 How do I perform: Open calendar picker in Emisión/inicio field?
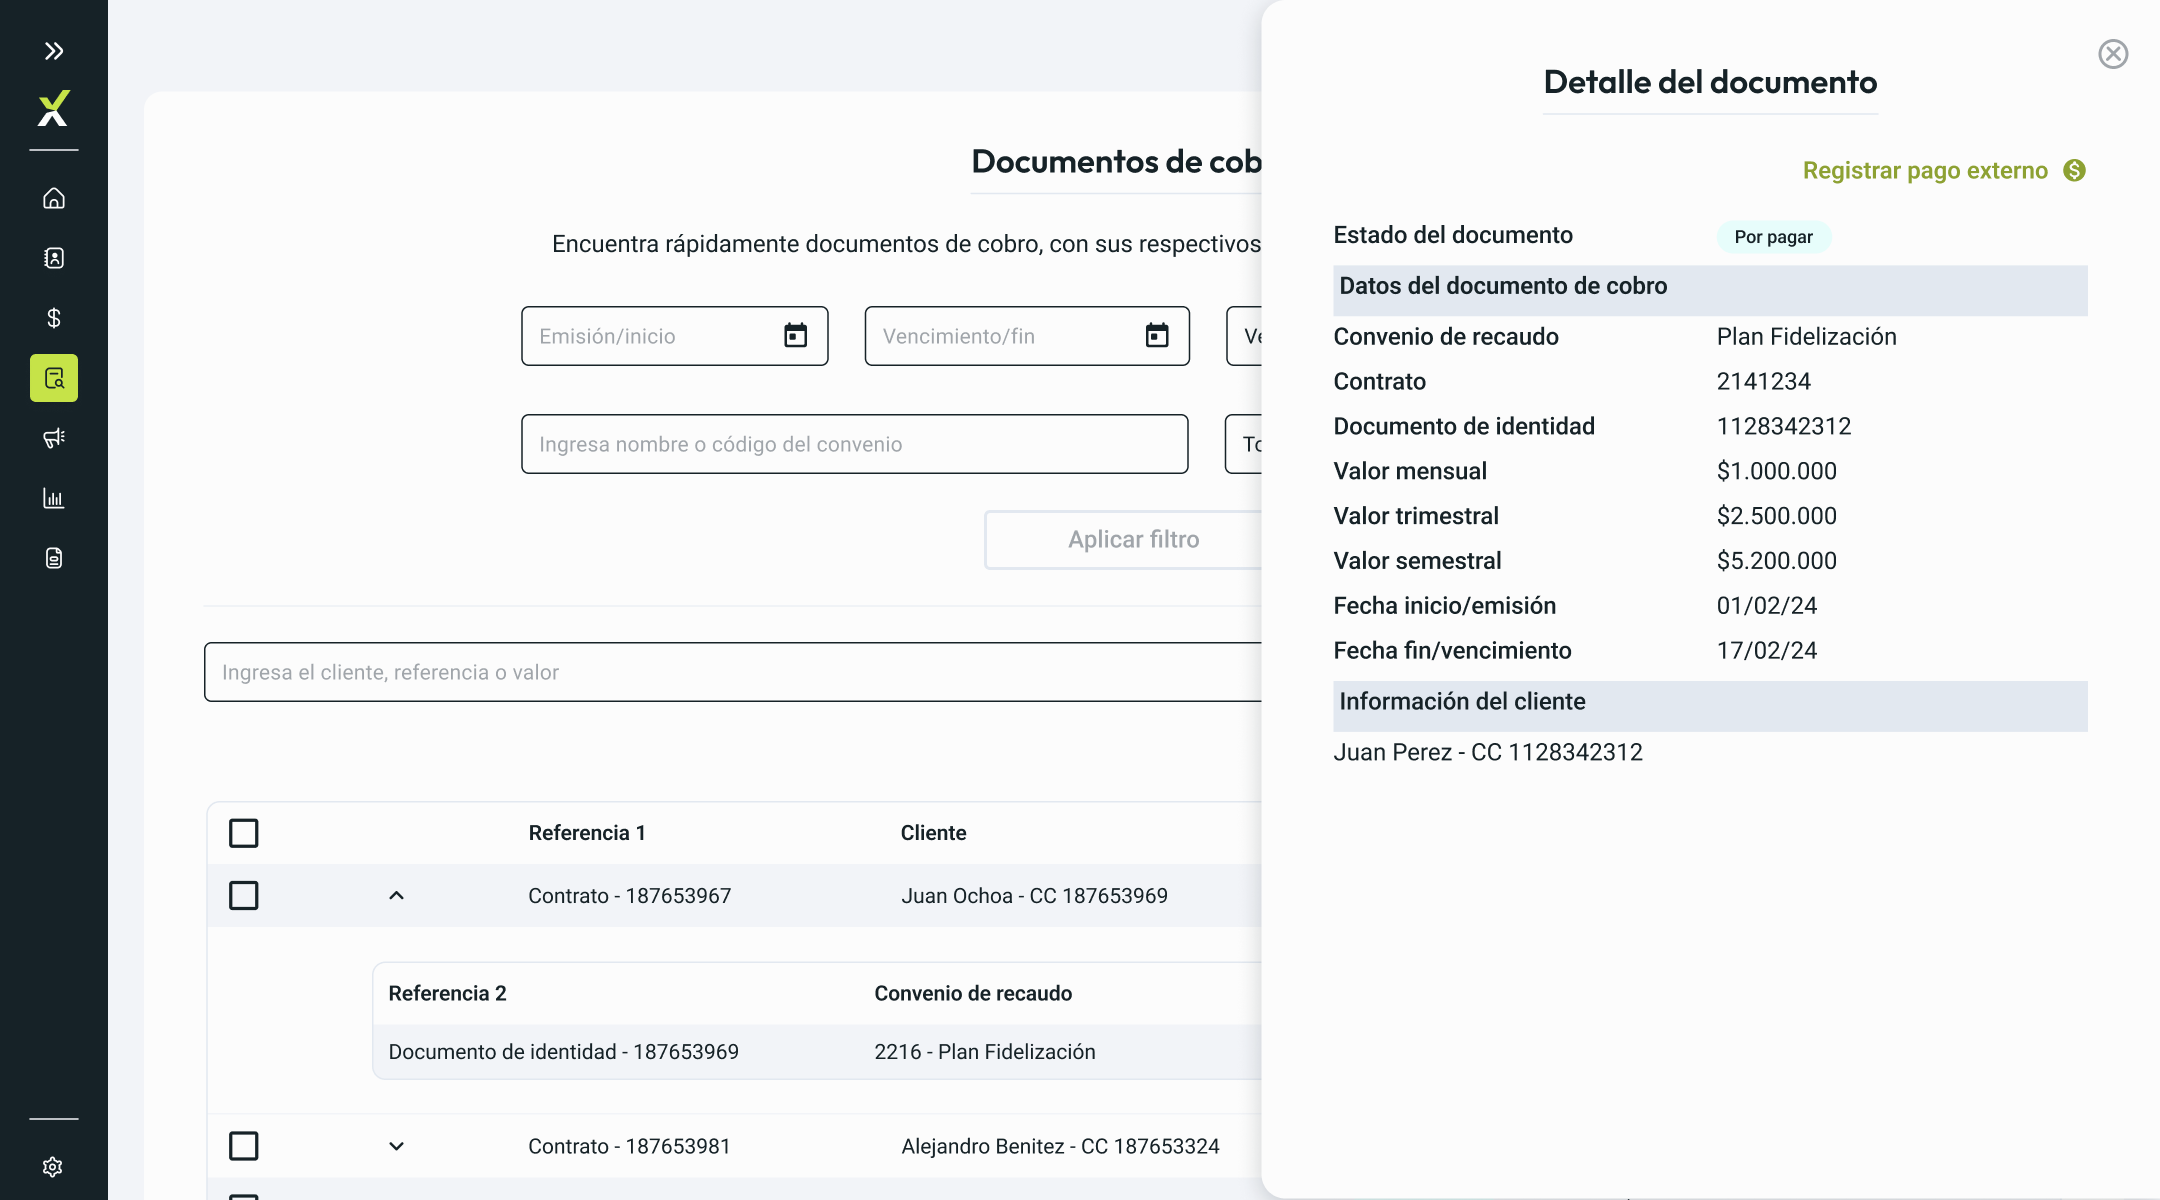tap(795, 336)
